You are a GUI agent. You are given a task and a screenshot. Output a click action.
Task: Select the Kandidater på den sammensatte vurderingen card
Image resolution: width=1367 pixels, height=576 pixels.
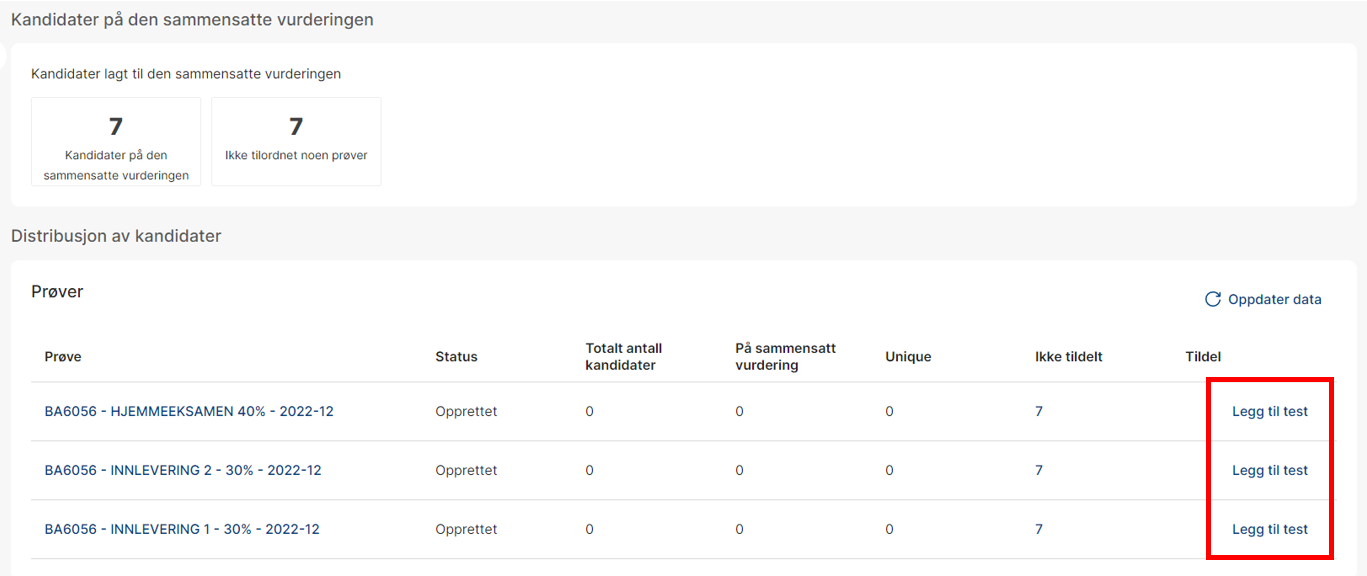tap(116, 142)
